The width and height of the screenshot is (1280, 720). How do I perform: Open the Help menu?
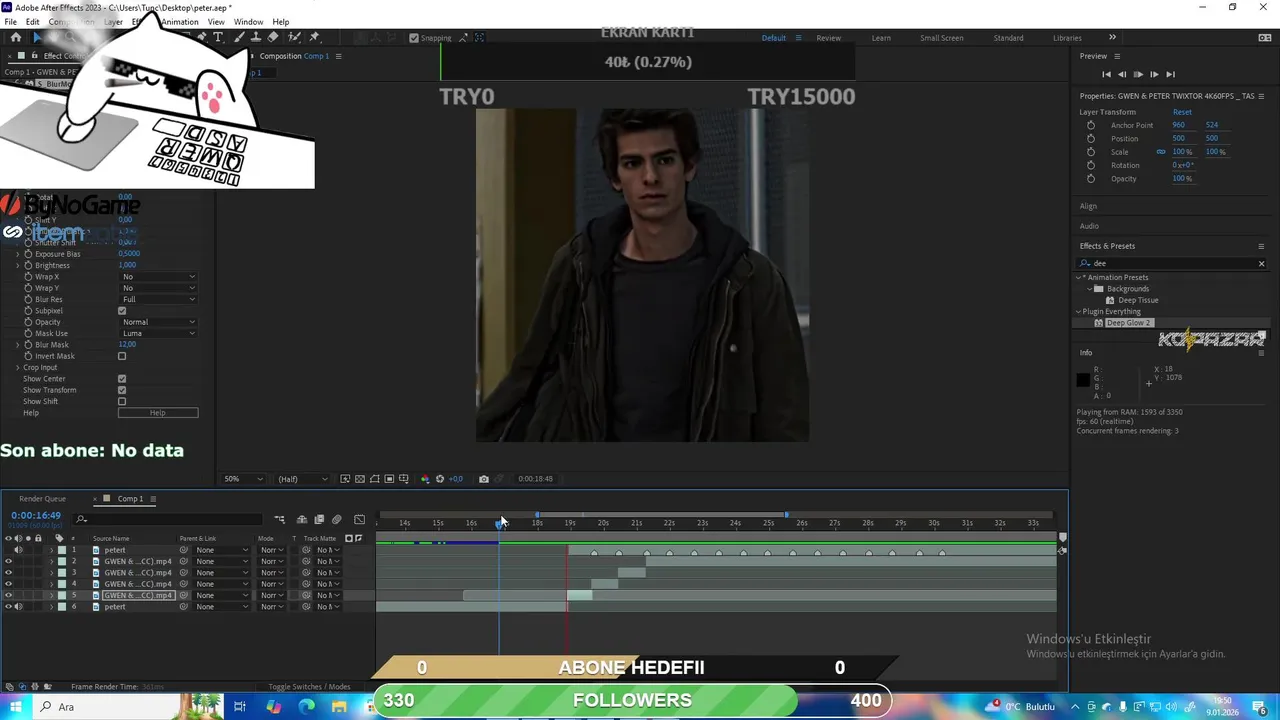[x=281, y=22]
